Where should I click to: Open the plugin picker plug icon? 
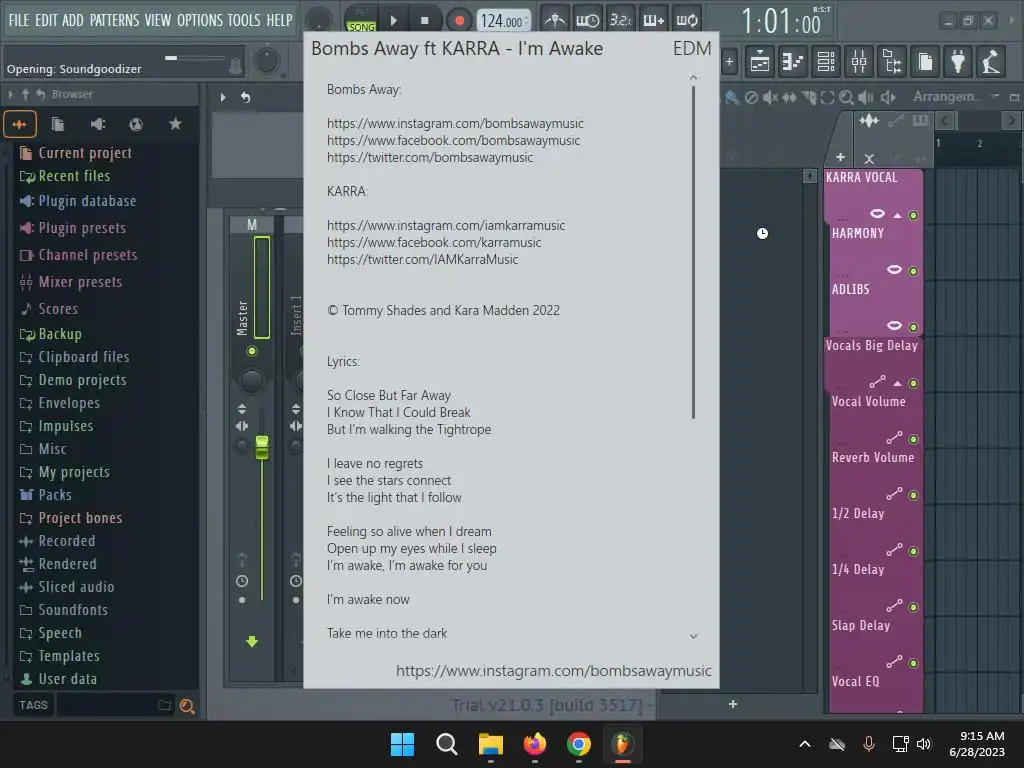pyautogui.click(x=958, y=62)
